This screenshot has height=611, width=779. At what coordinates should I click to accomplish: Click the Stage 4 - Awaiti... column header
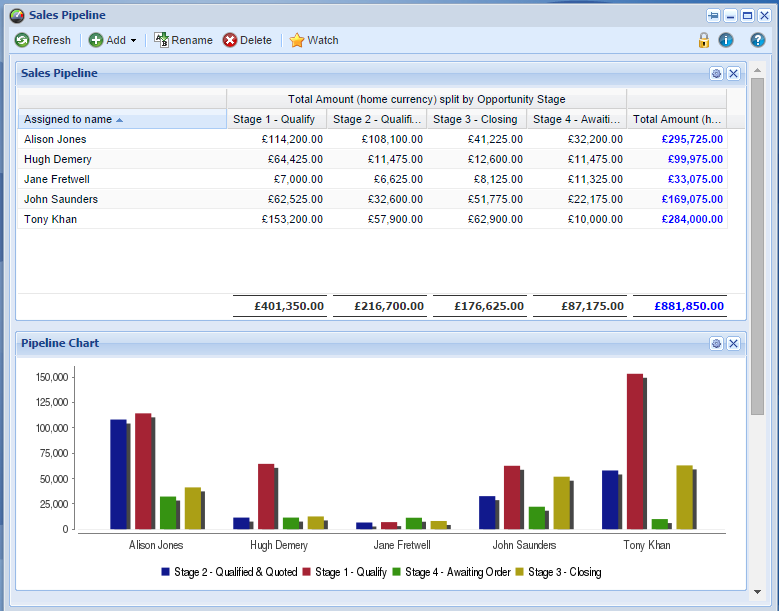577,119
